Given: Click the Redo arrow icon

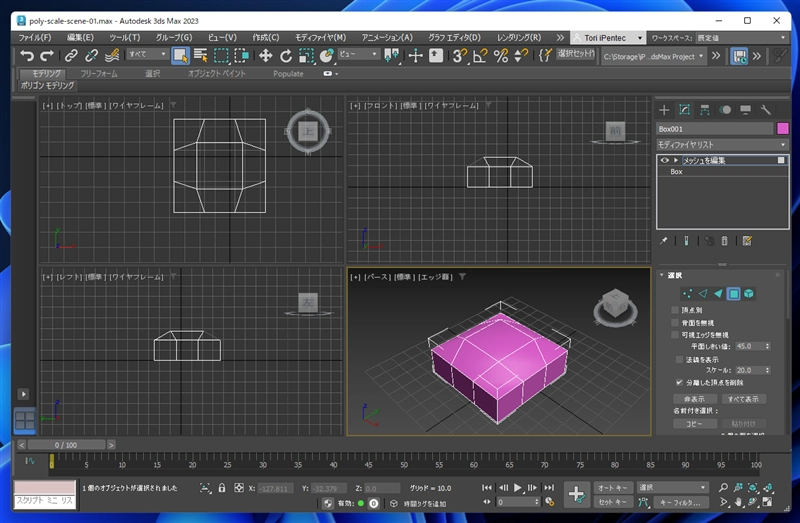Looking at the screenshot, I should (x=47, y=55).
